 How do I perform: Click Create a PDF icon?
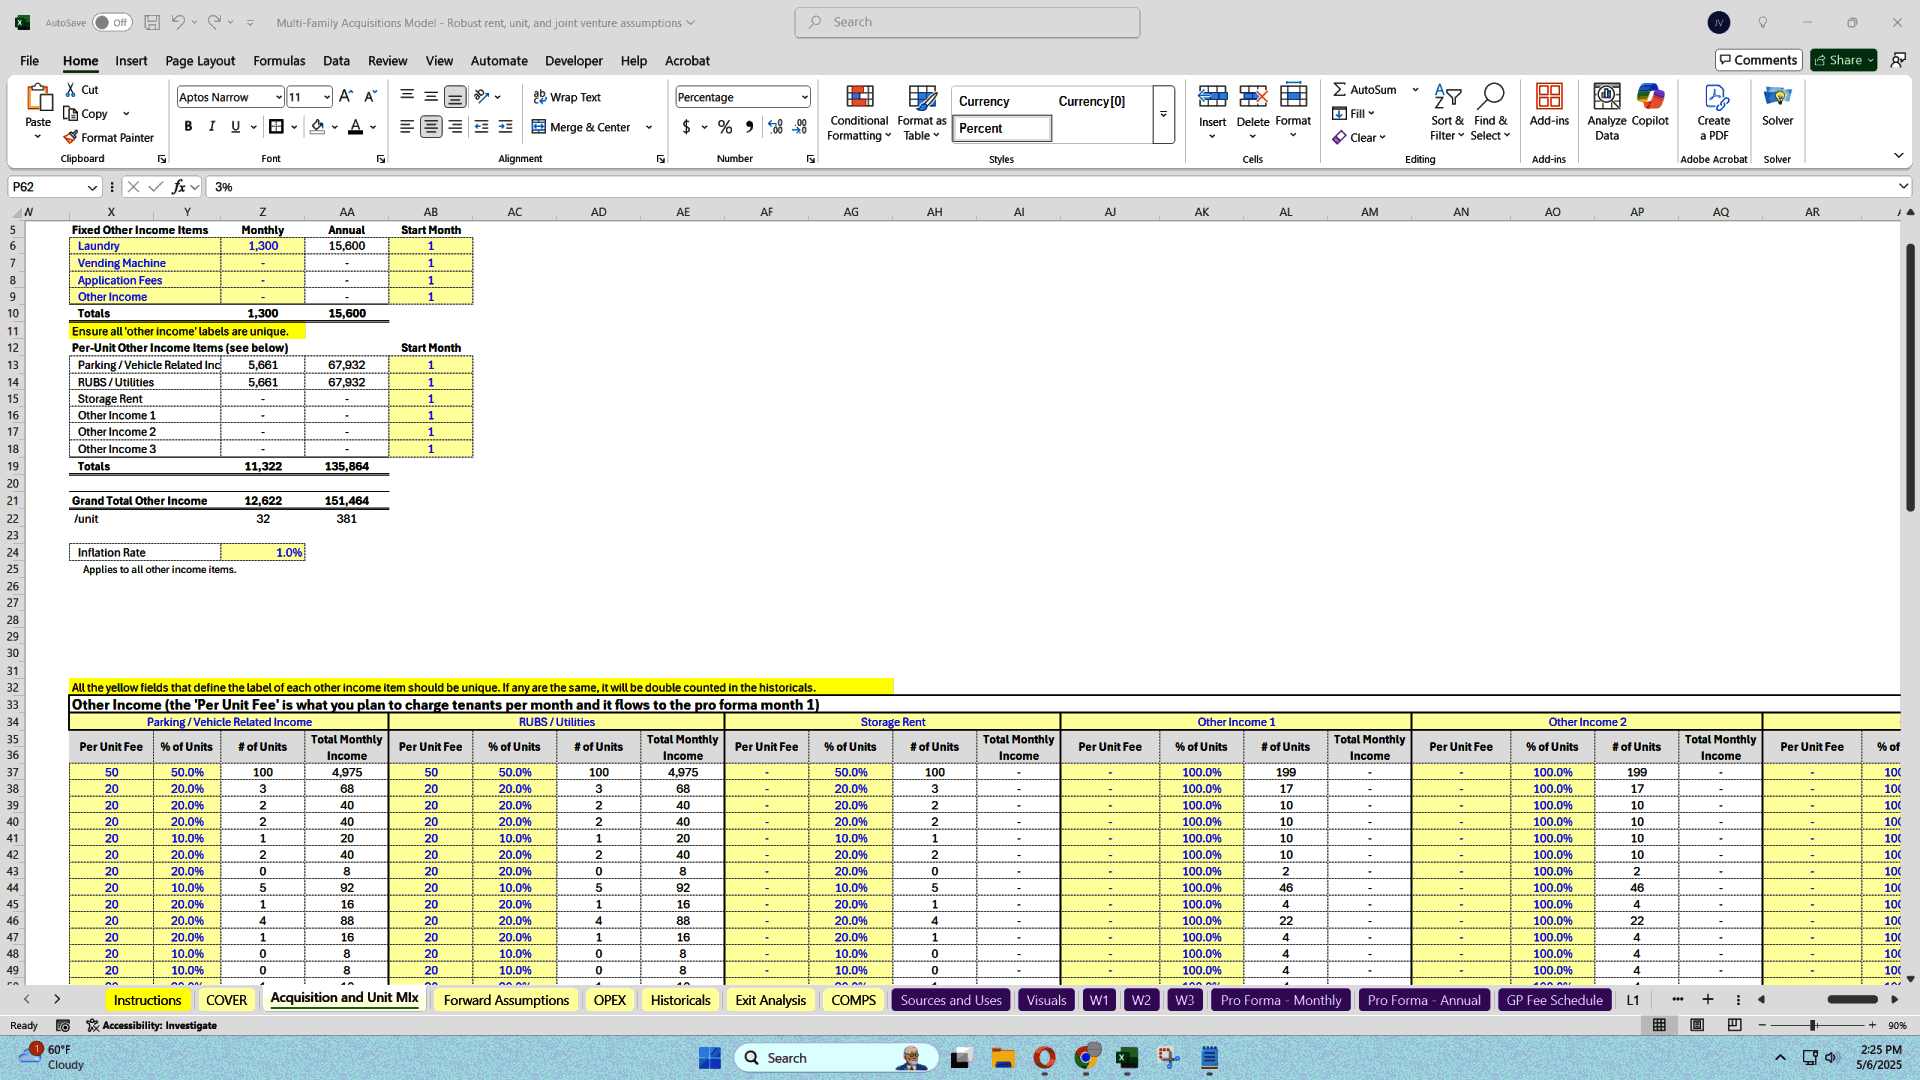(x=1714, y=96)
